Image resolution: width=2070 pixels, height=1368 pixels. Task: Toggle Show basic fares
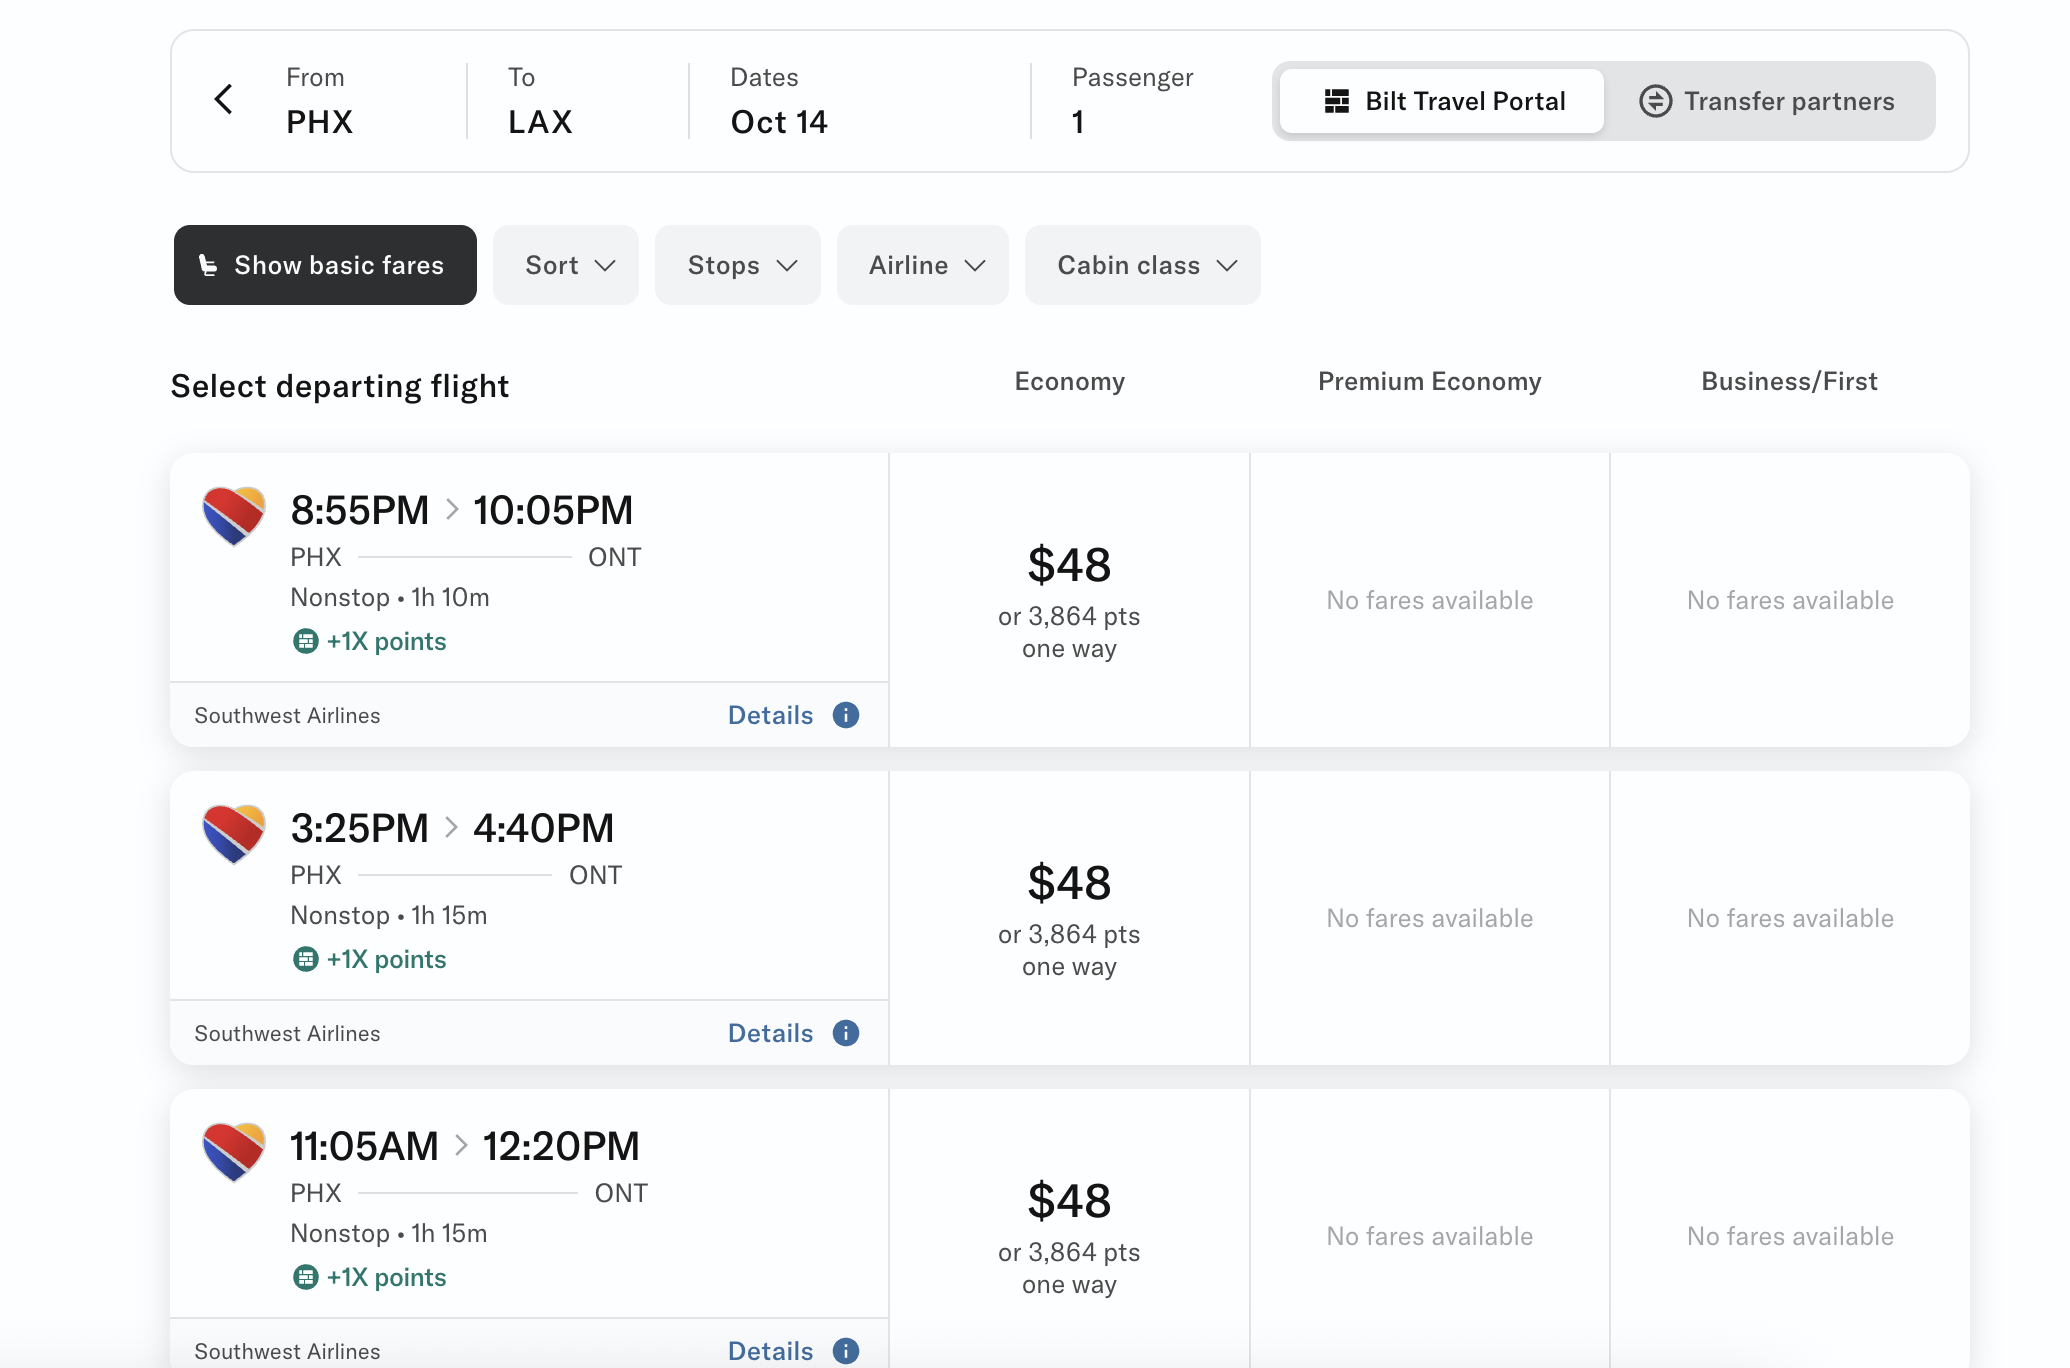(x=325, y=265)
